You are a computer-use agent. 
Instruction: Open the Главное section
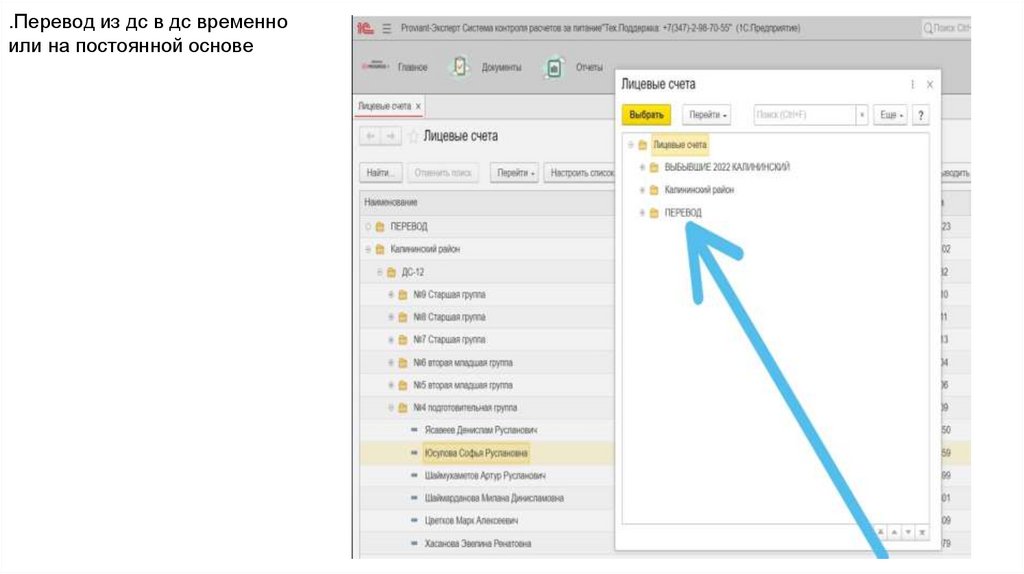pyautogui.click(x=413, y=67)
